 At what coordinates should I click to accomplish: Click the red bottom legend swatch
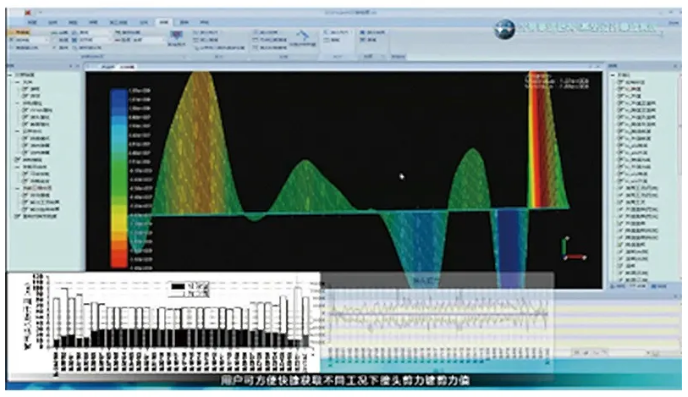click(118, 262)
